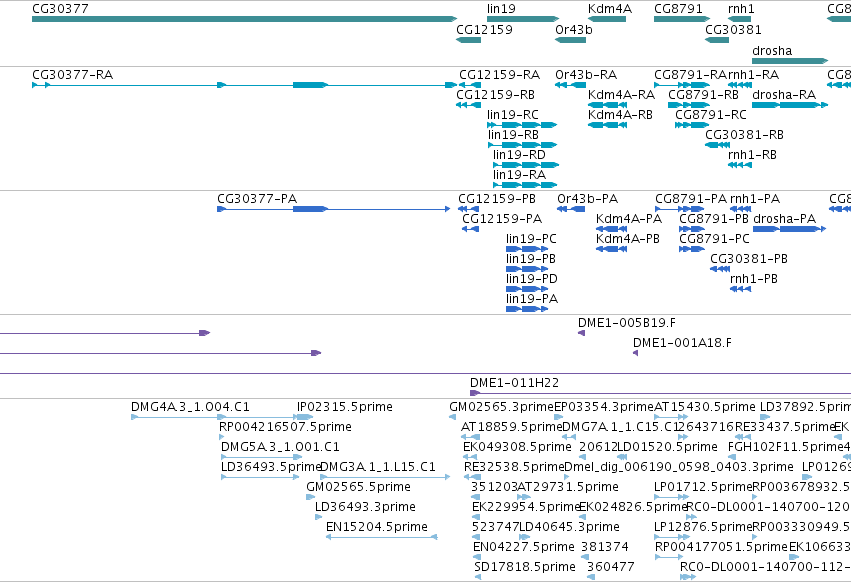Click the AT18859.5prime EST label

tap(511, 427)
